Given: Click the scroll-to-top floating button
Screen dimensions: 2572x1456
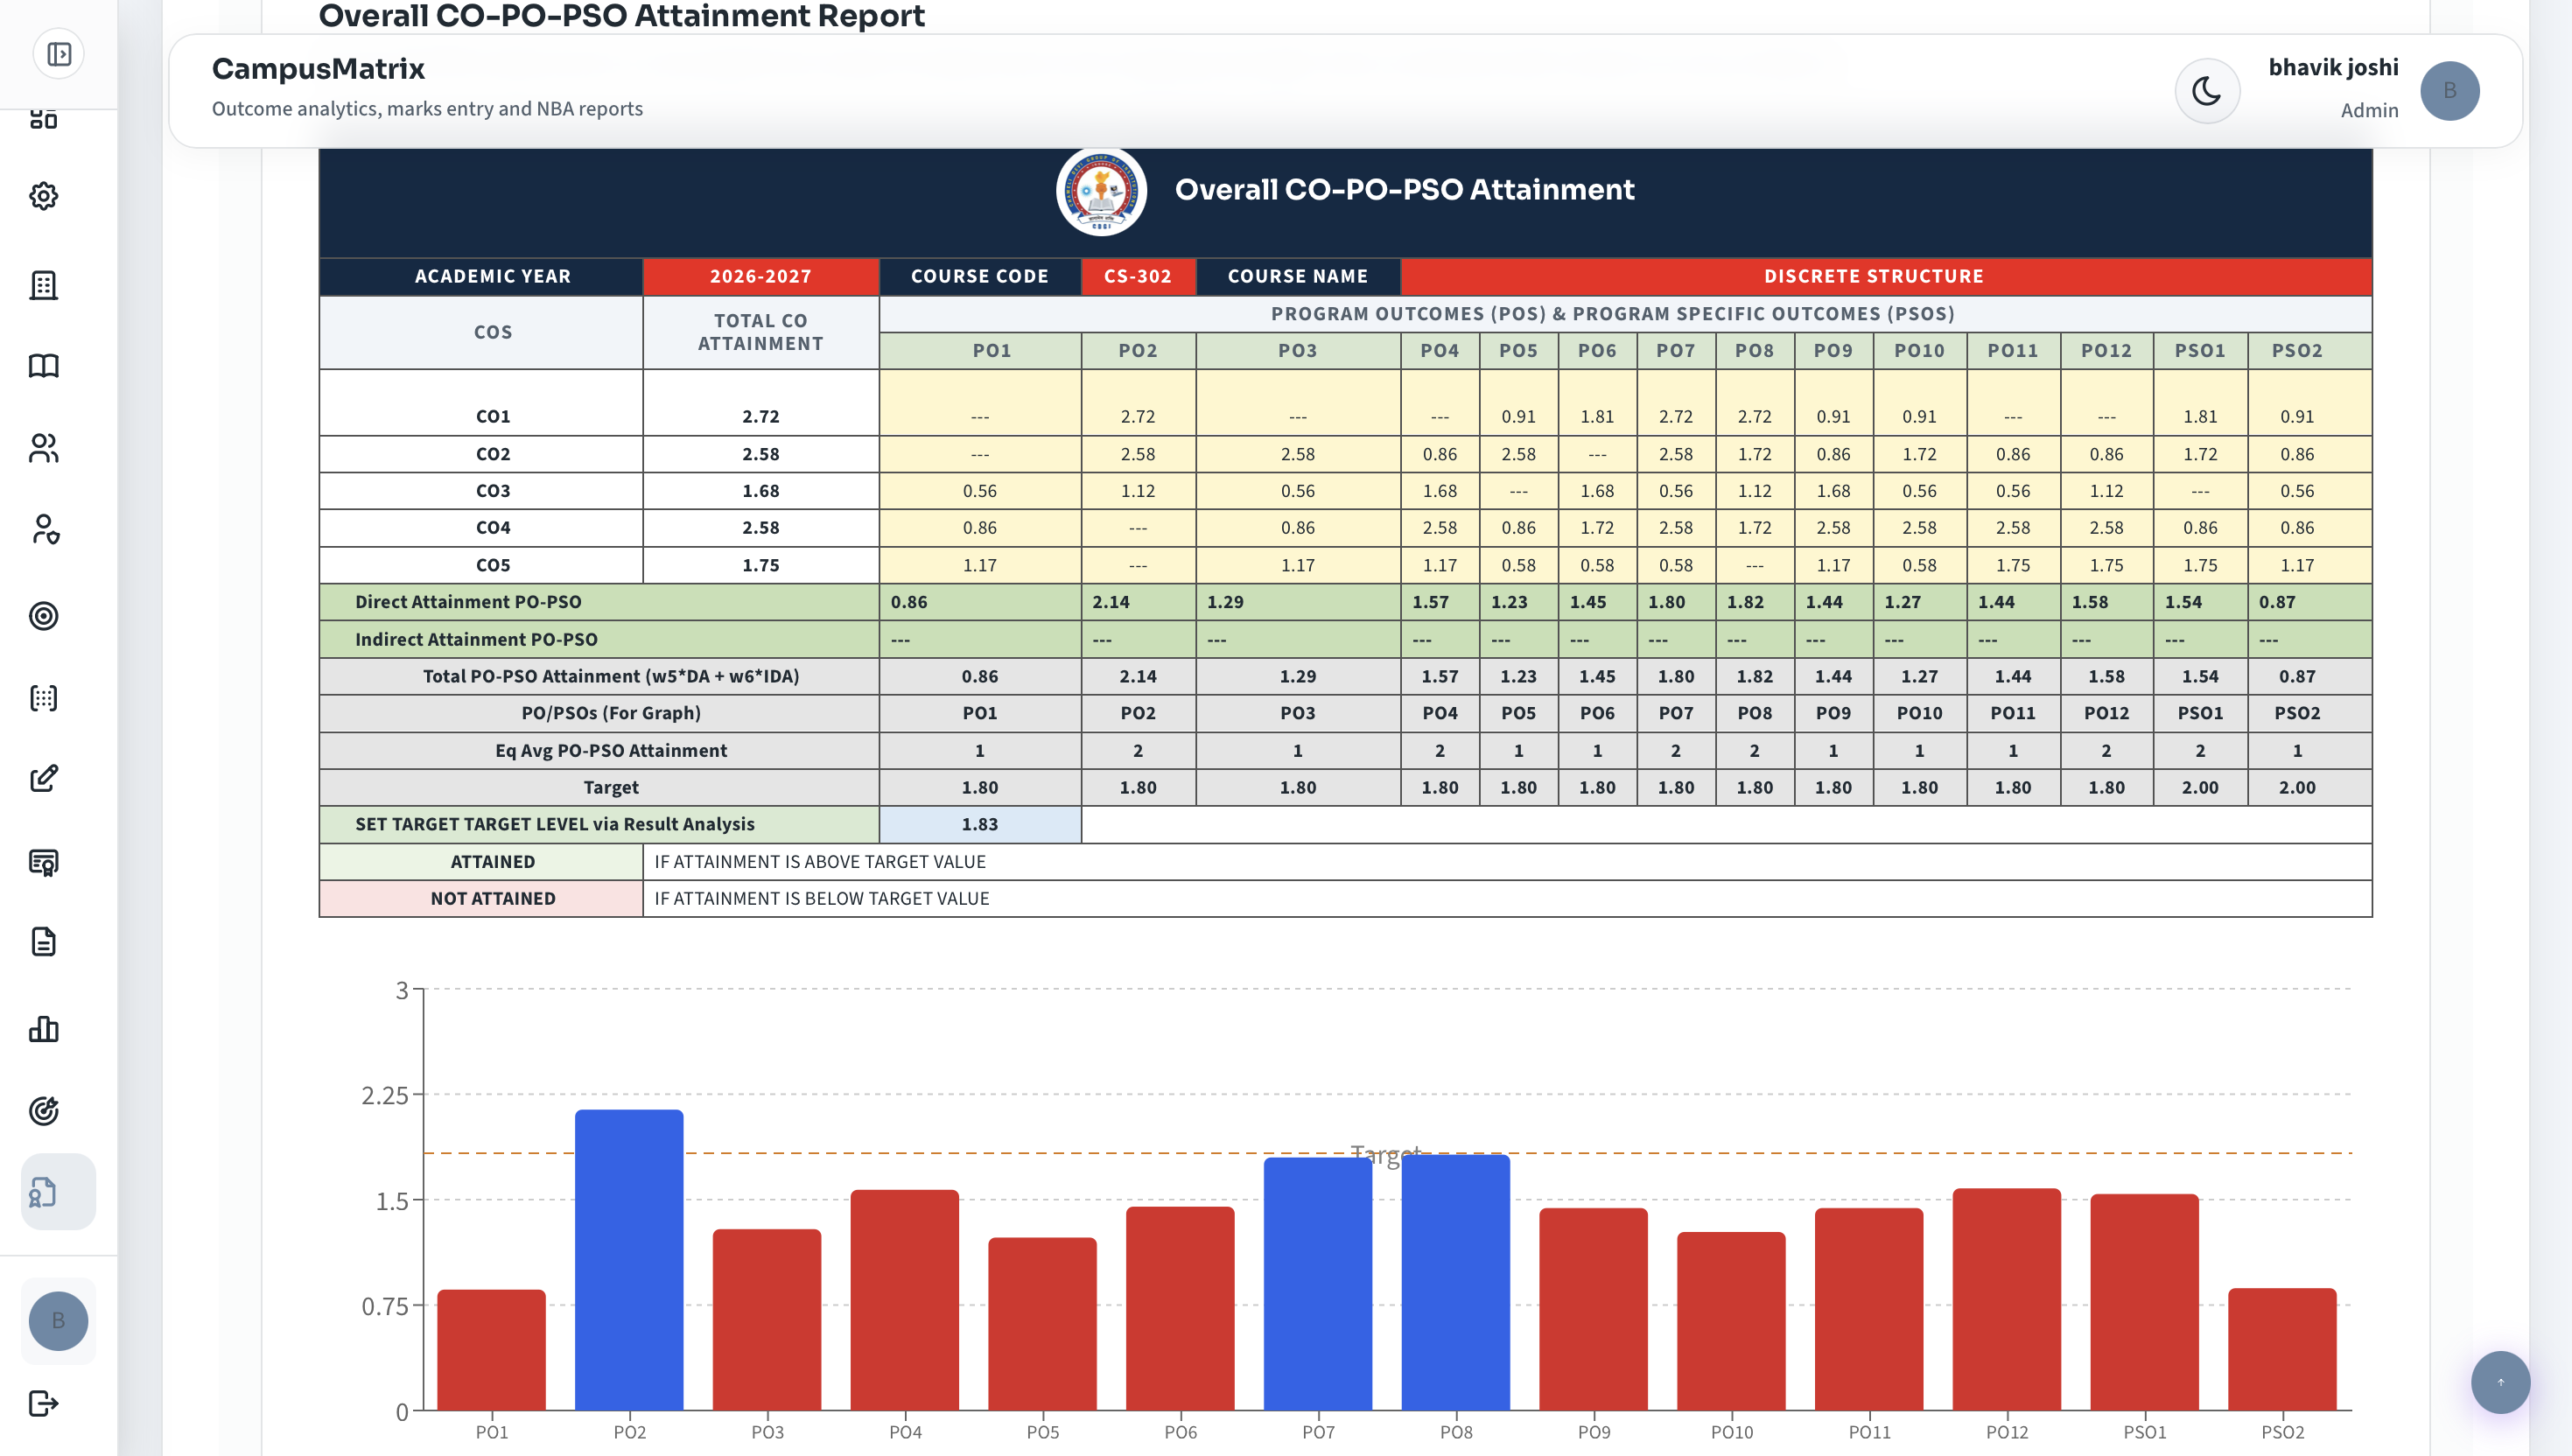Looking at the screenshot, I should coord(2500,1382).
